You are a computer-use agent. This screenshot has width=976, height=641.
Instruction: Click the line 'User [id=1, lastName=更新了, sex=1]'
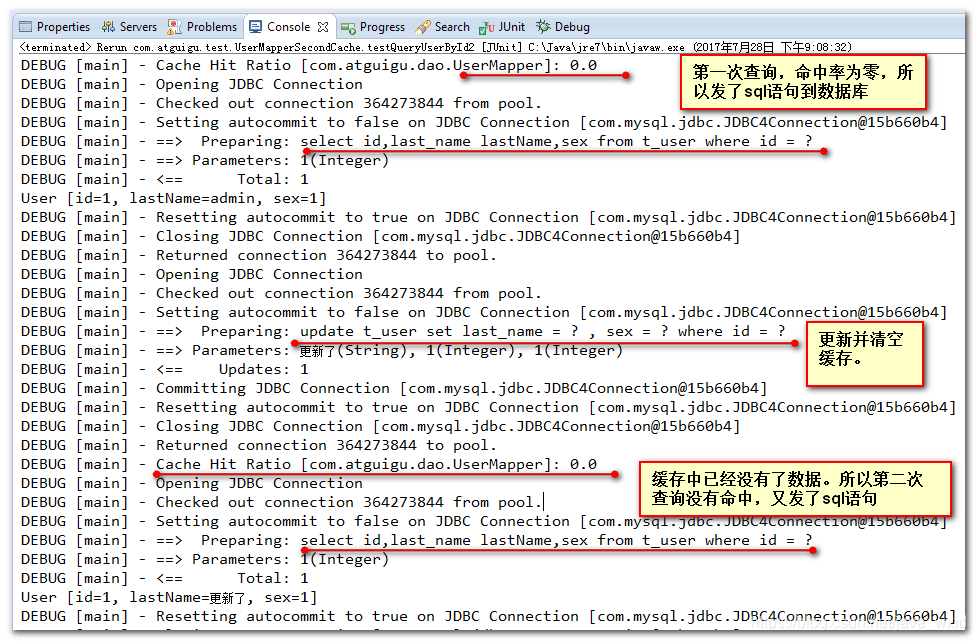169,597
